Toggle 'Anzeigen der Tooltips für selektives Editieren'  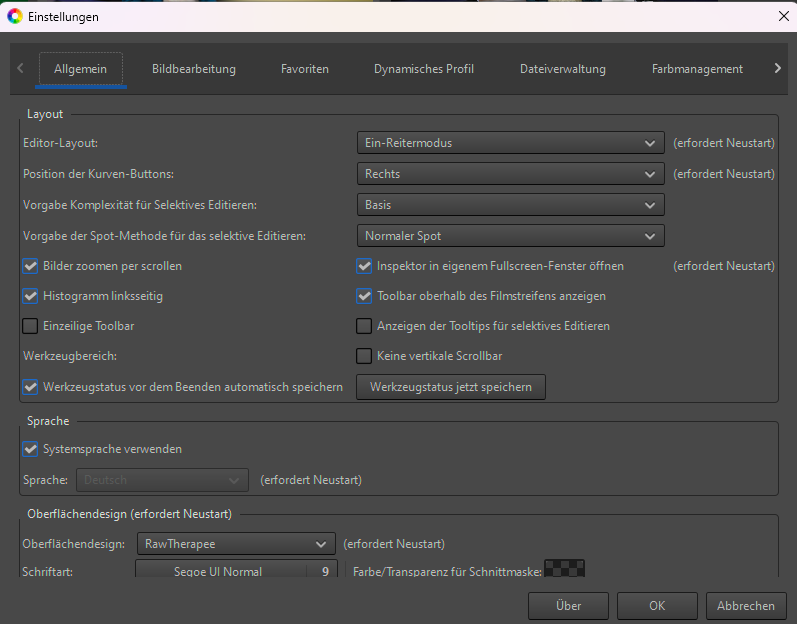click(364, 326)
